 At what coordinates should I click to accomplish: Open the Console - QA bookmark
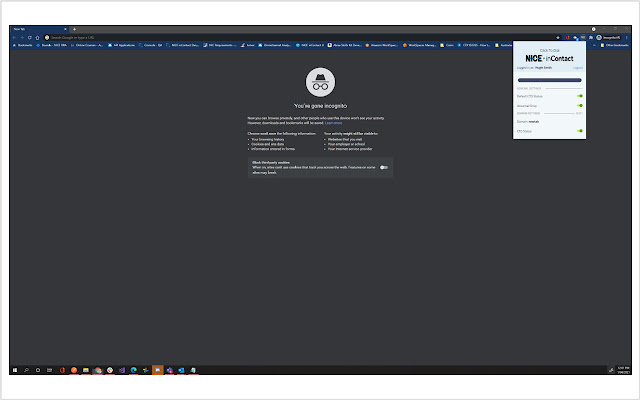[x=150, y=45]
